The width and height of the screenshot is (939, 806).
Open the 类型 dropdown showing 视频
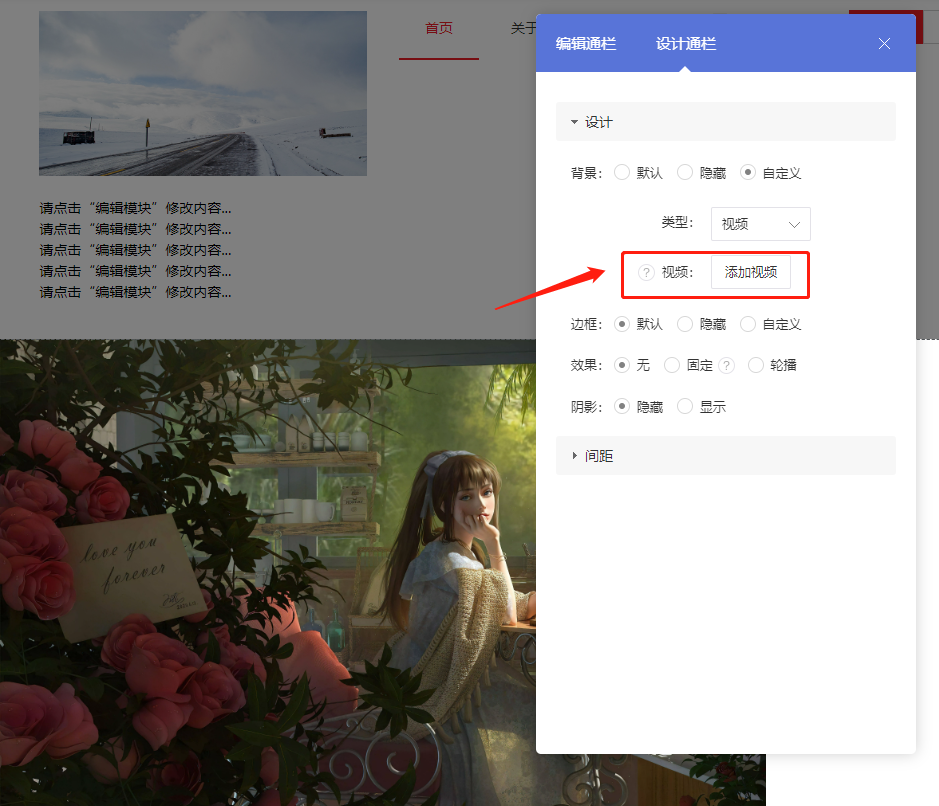tap(761, 224)
